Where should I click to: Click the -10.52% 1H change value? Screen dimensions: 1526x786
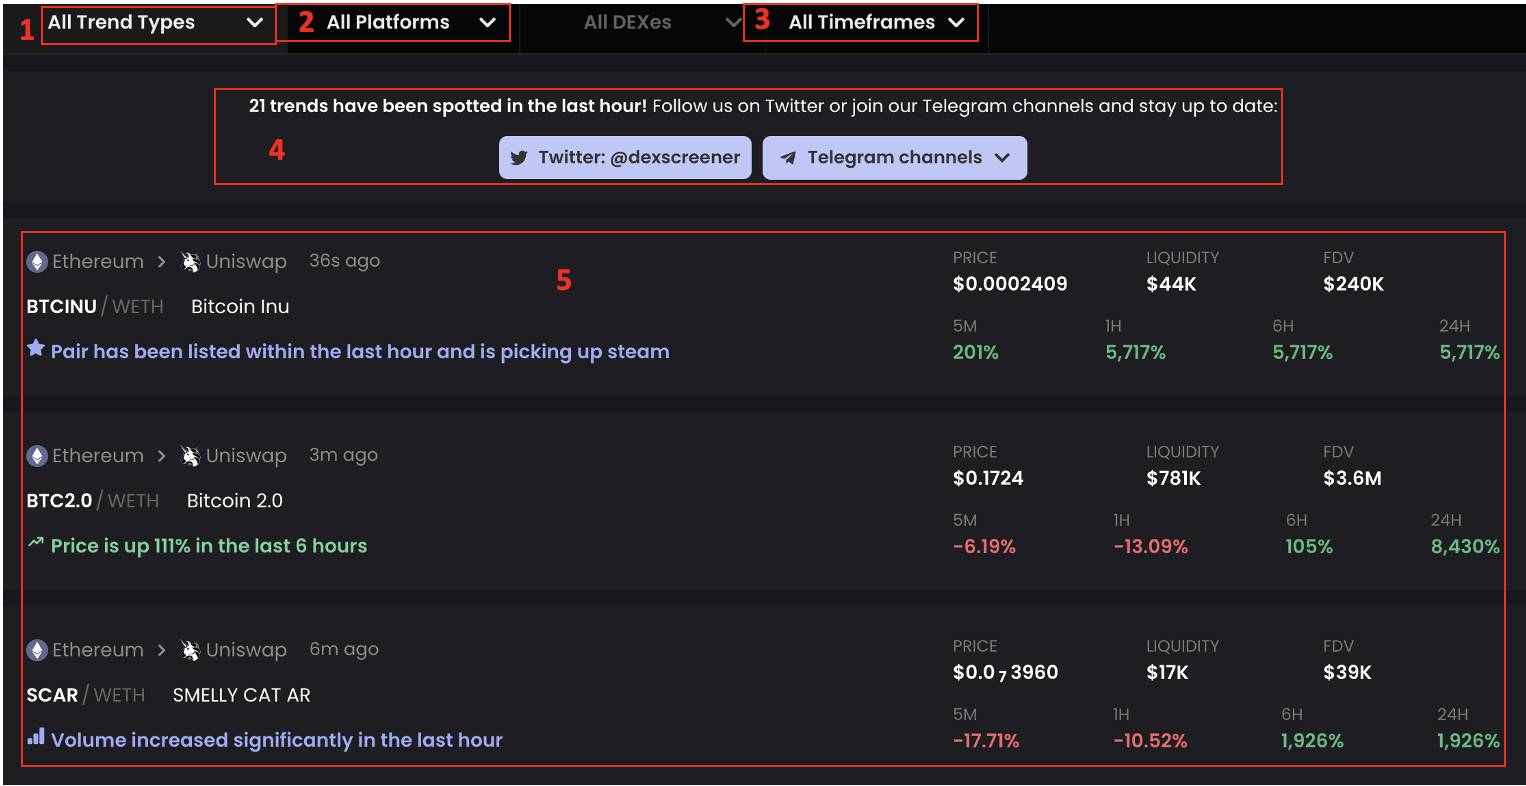click(x=1150, y=740)
